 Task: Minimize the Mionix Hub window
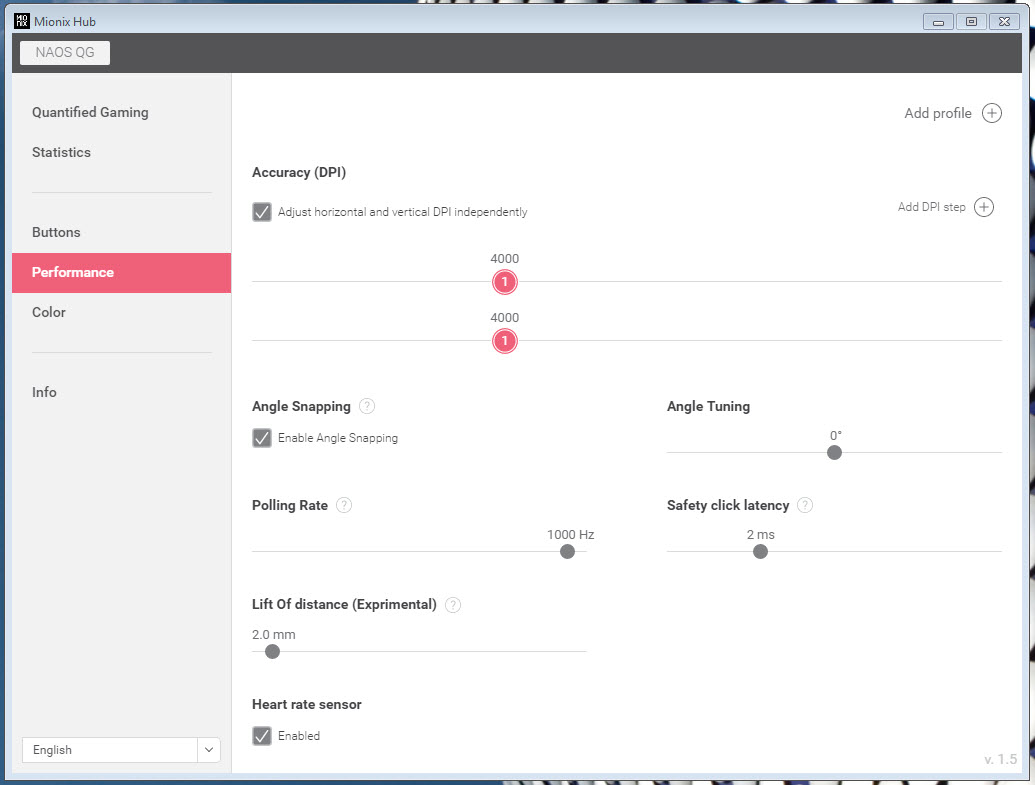click(938, 22)
